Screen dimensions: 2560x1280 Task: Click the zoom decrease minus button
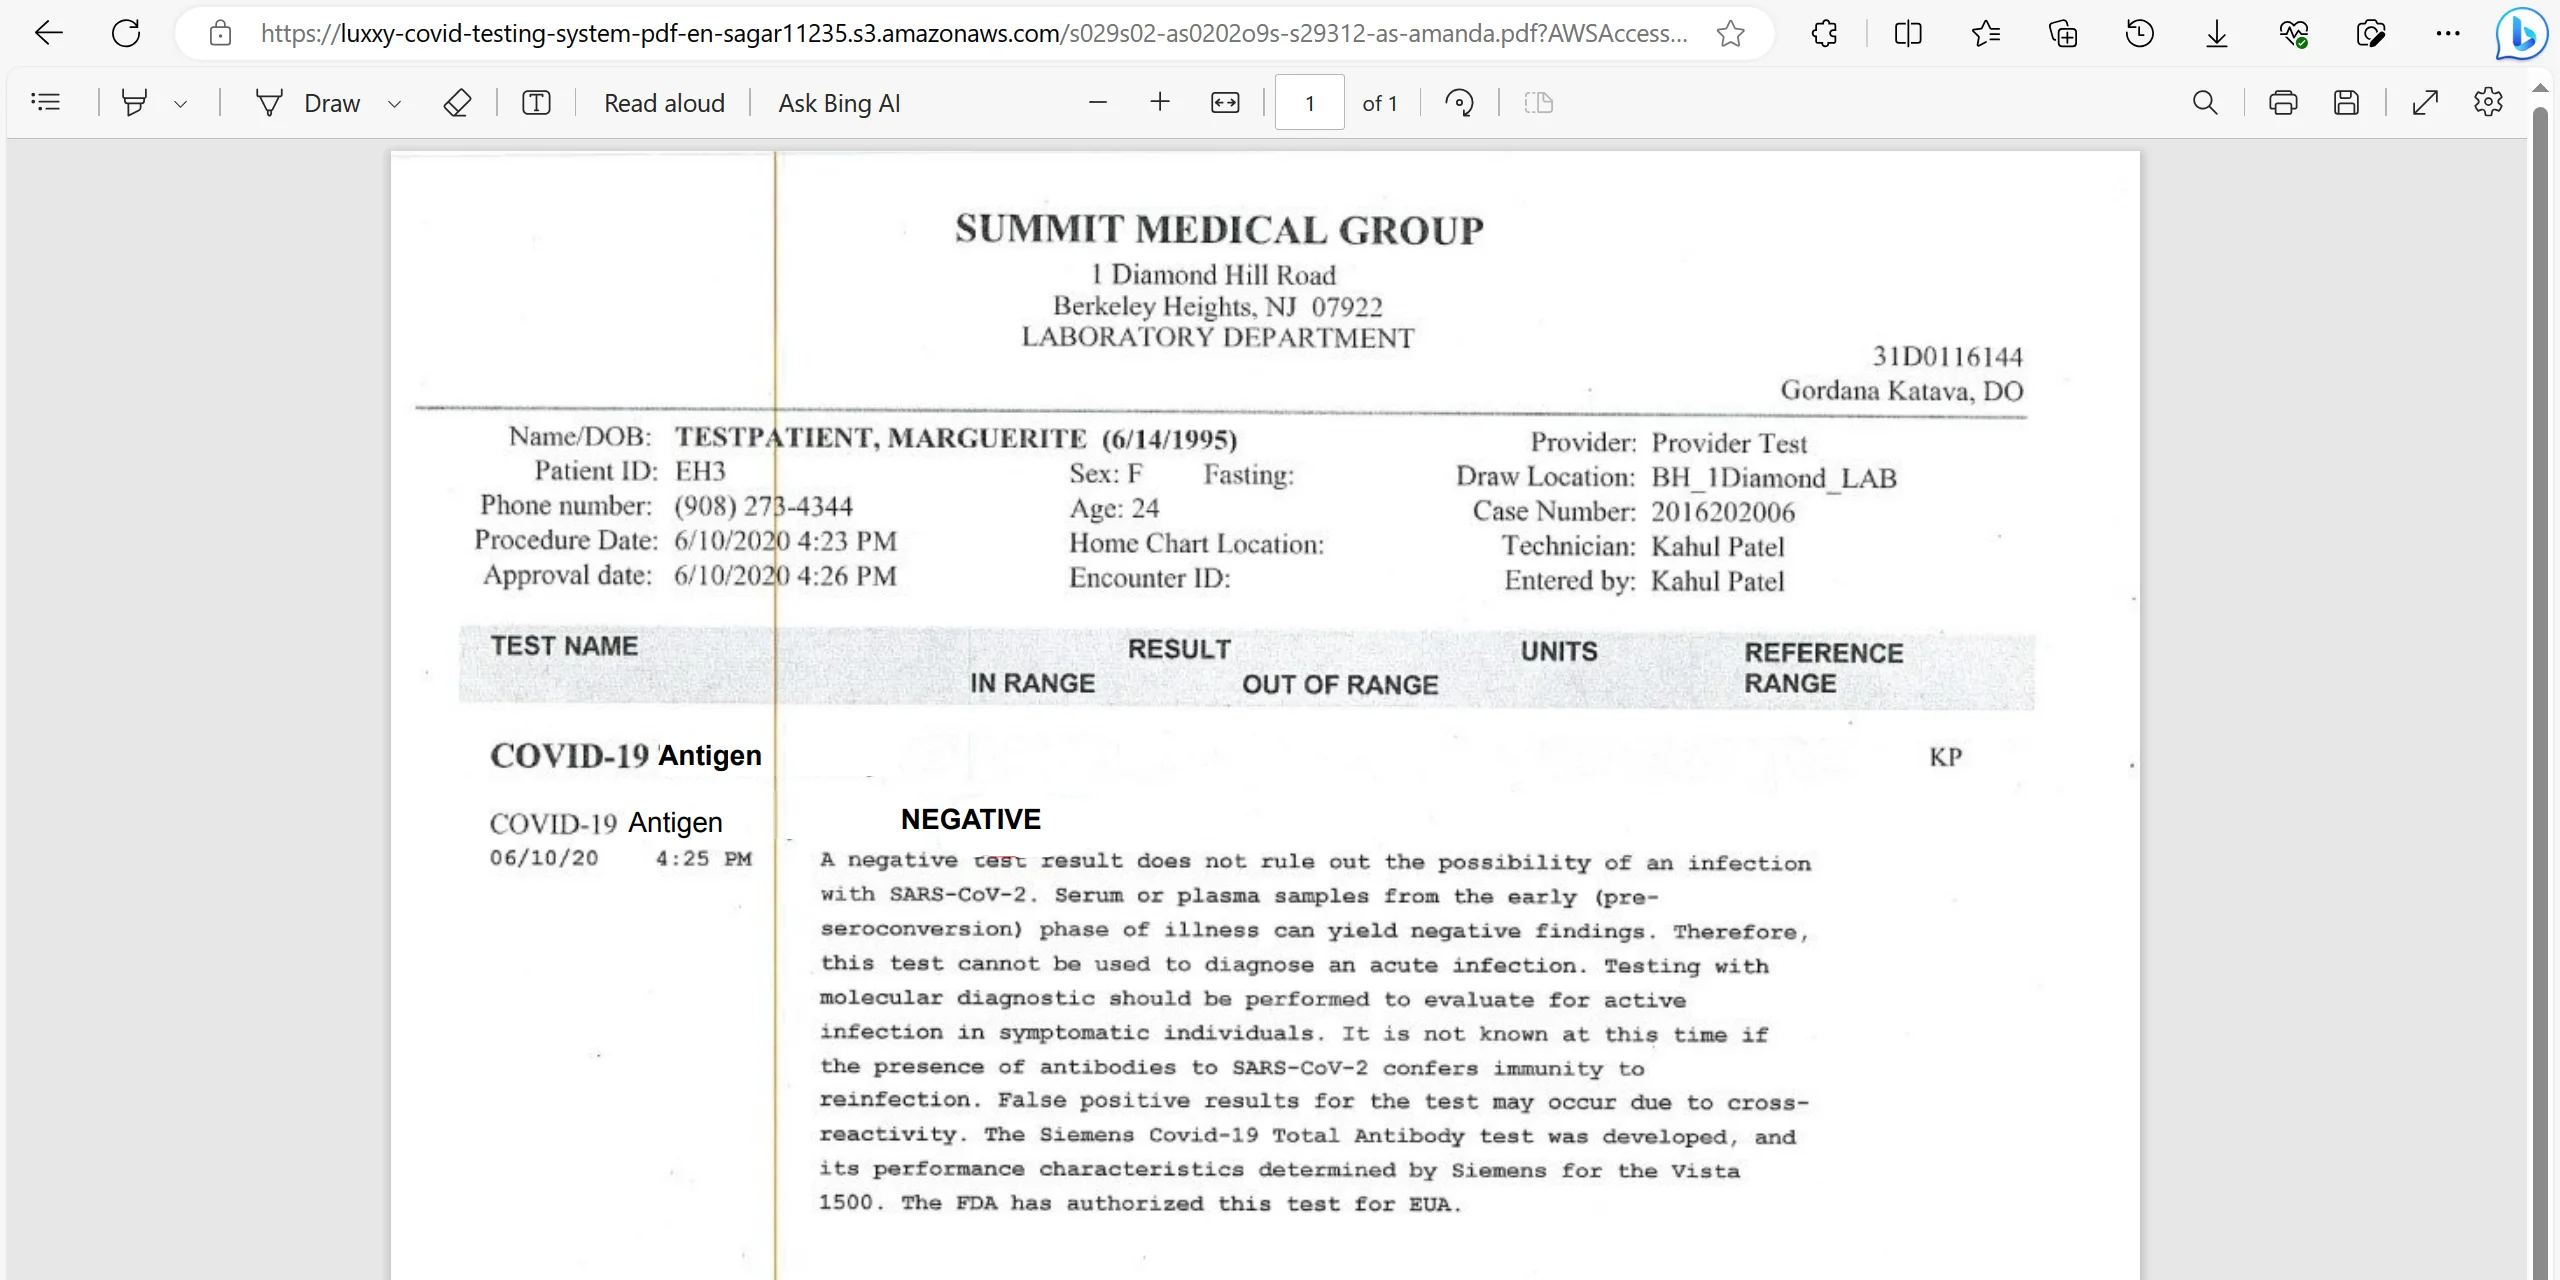coord(1099,103)
